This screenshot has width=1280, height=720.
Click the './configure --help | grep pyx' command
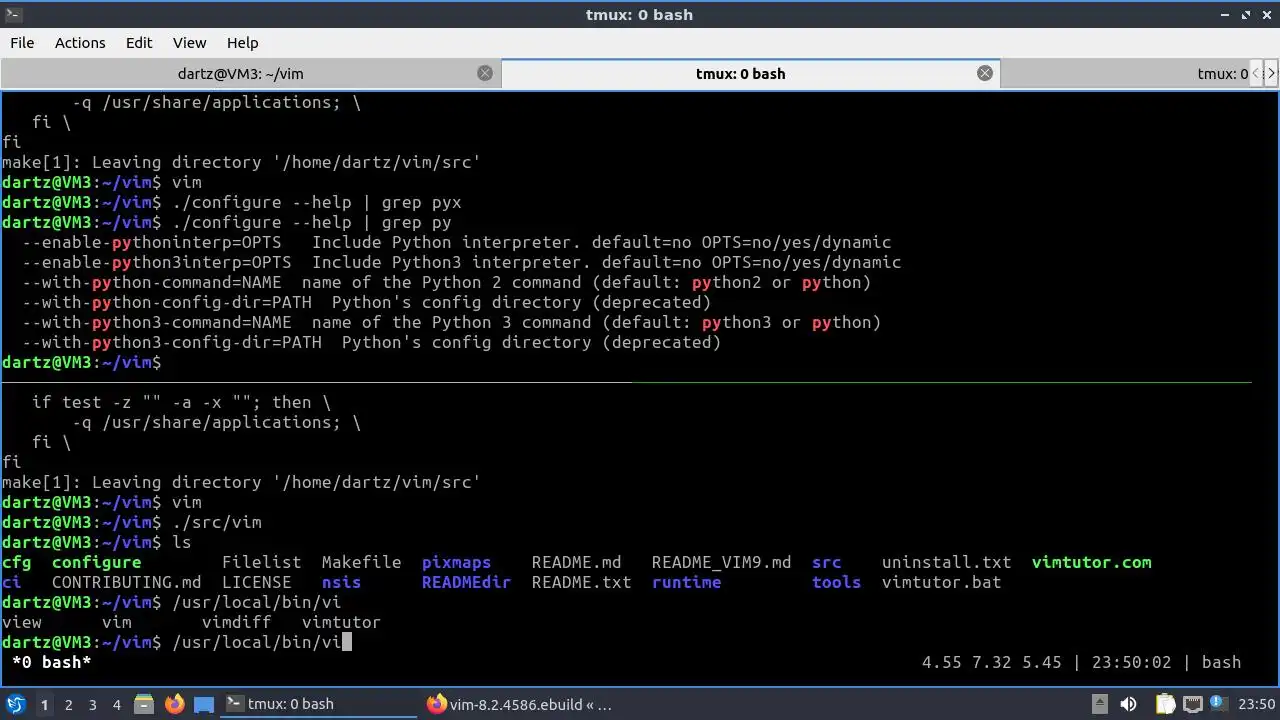click(x=317, y=202)
